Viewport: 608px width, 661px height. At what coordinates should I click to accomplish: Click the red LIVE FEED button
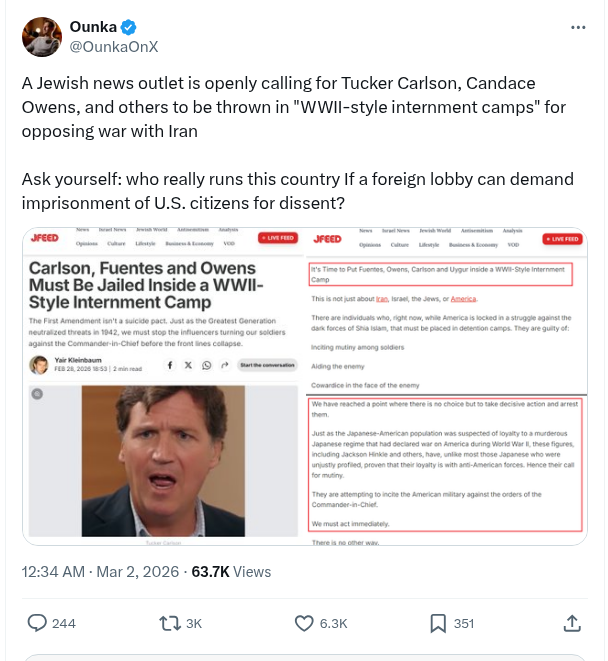tap(277, 238)
